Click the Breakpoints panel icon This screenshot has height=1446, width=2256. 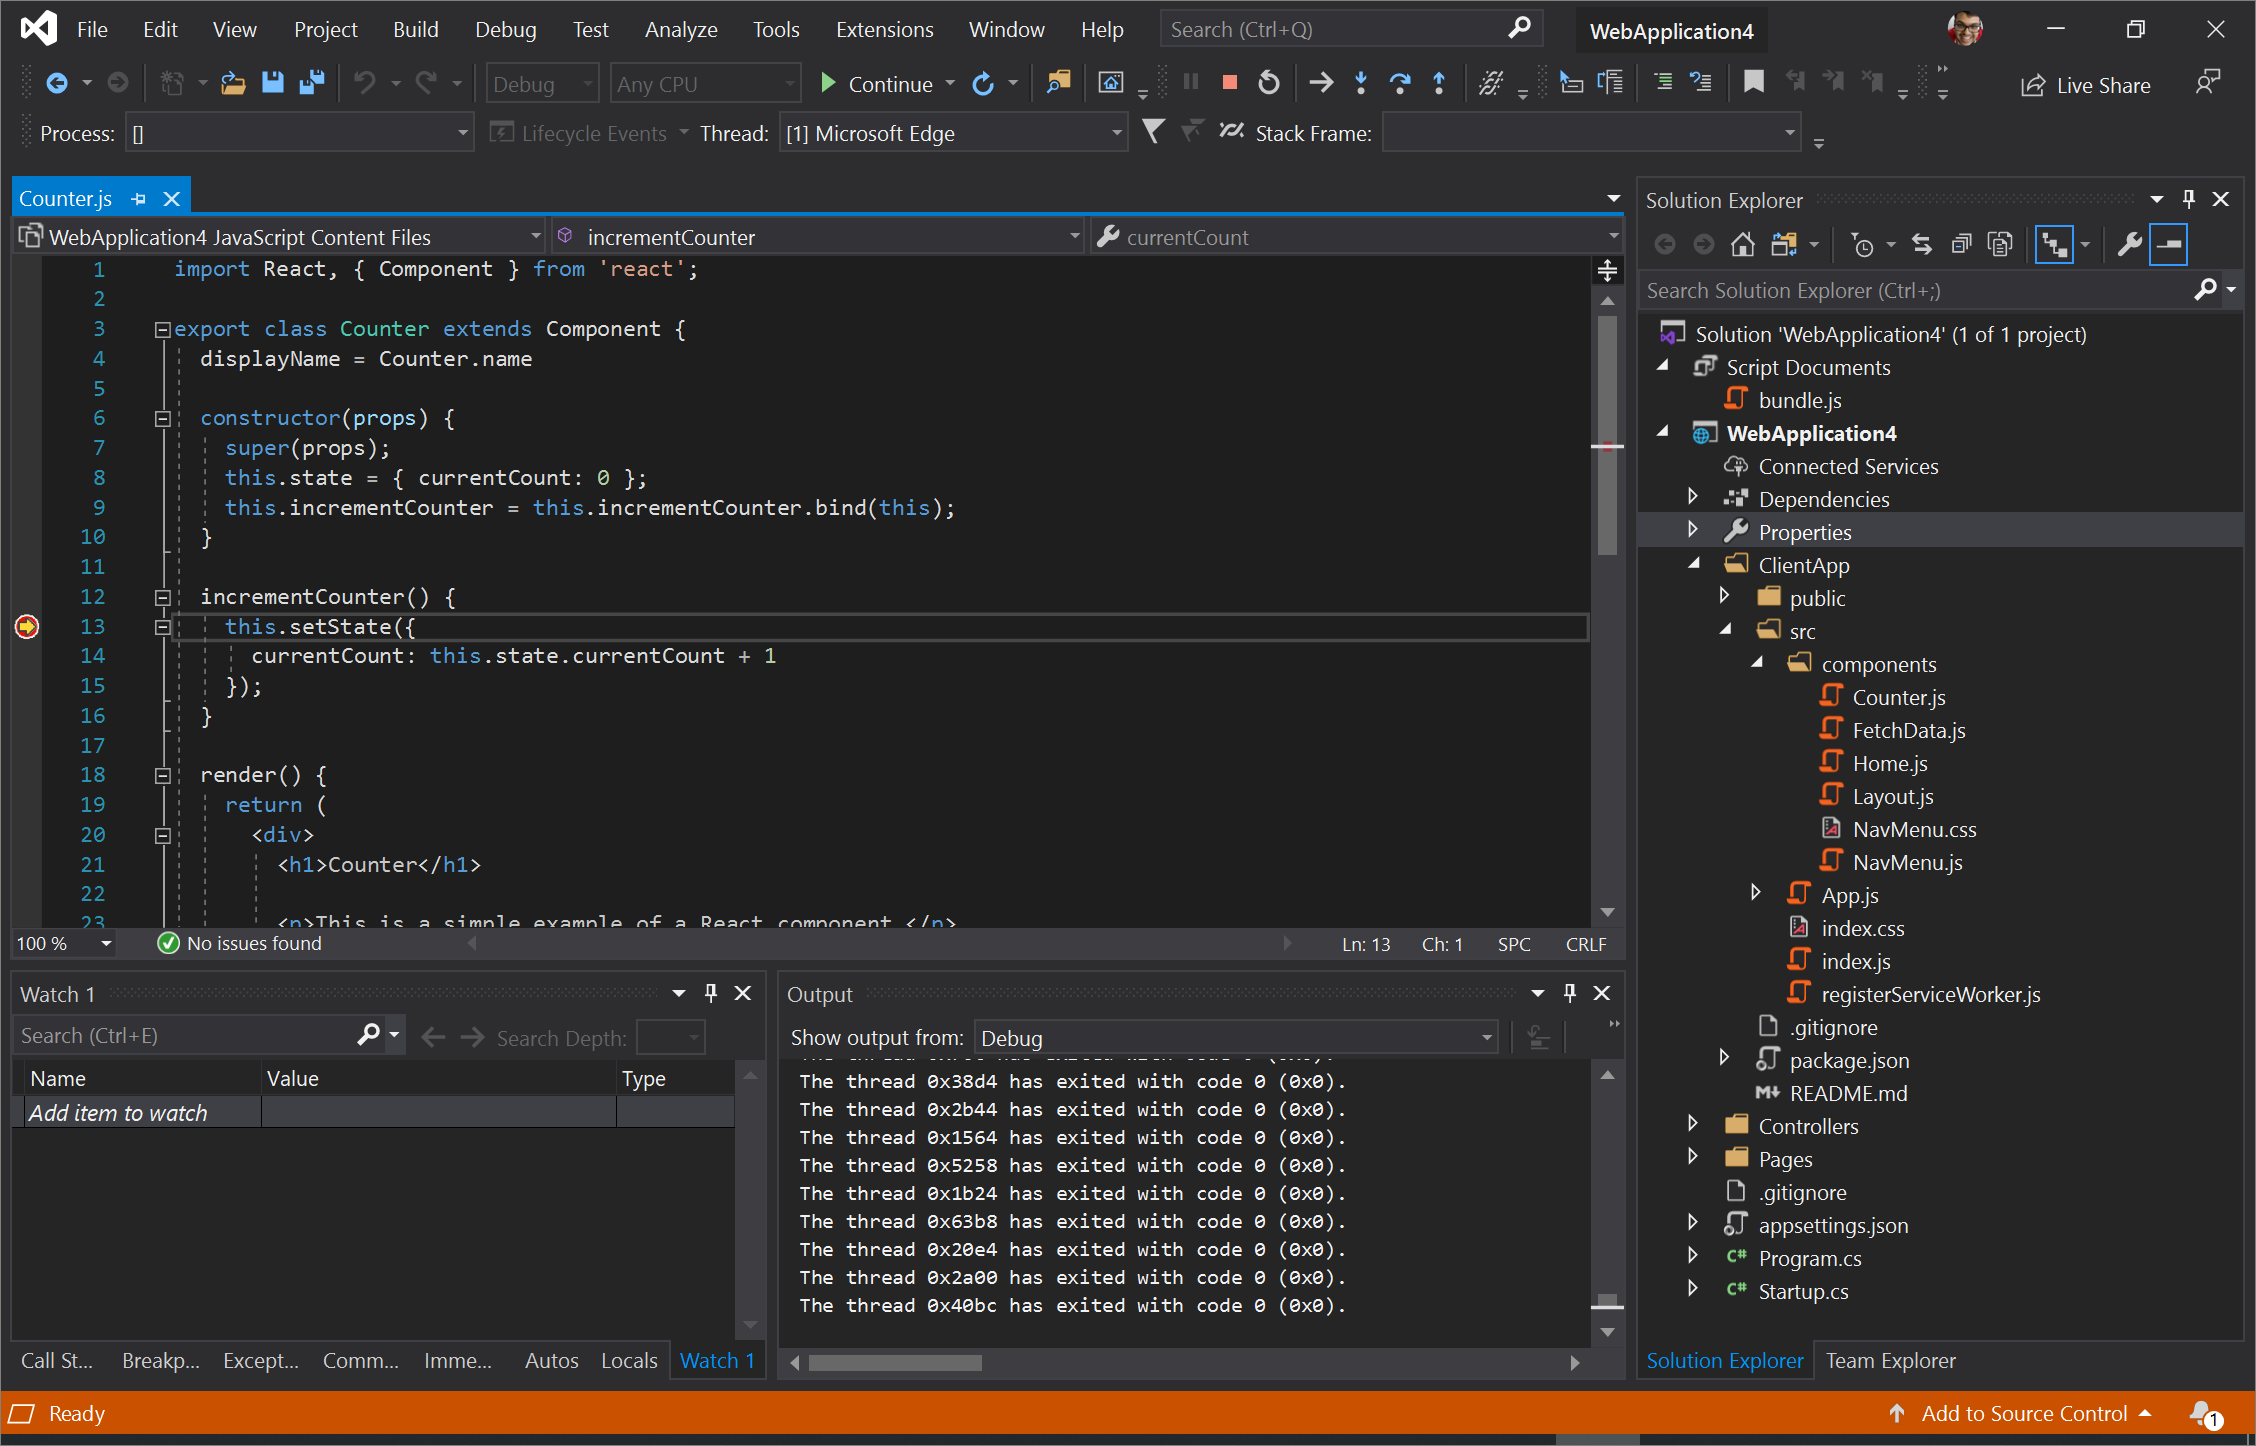point(161,1359)
